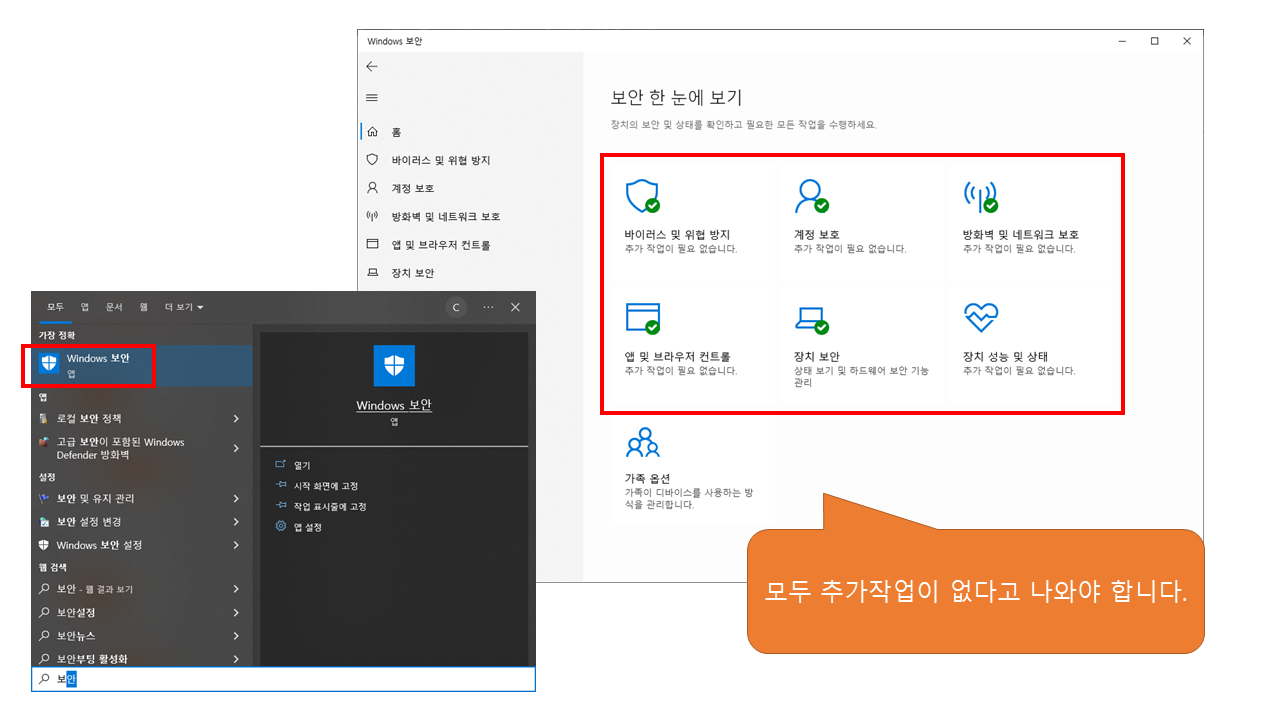Image resolution: width=1280 pixels, height=720 pixels.
Task: Click the antenna icon beside sidebar 방화벽
Action: pyautogui.click(x=372, y=216)
